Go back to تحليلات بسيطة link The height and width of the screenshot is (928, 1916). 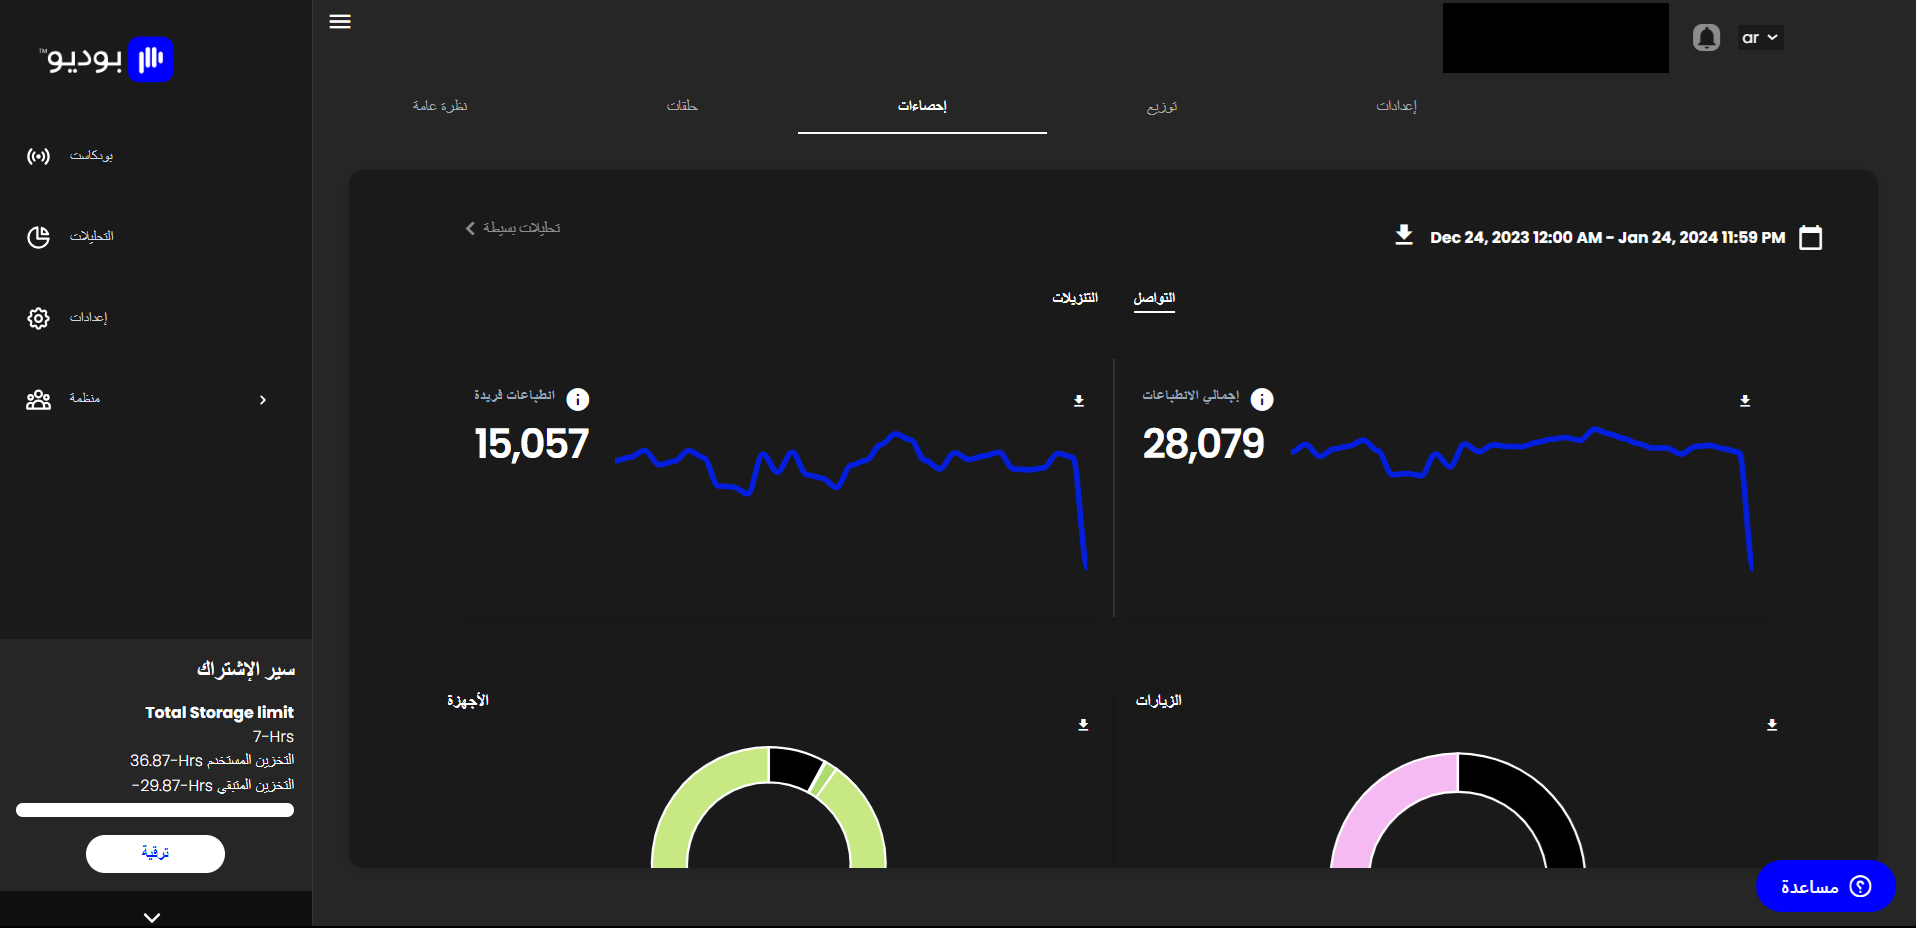point(512,228)
